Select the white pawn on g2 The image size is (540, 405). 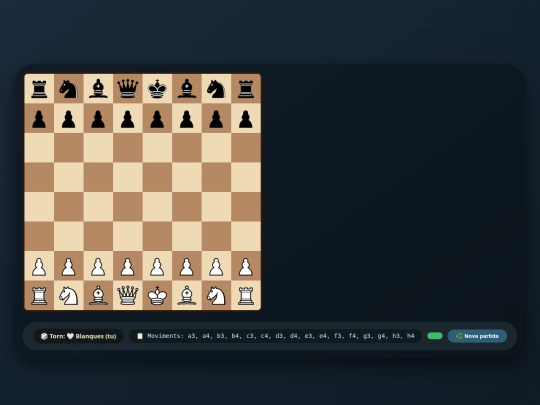click(216, 266)
